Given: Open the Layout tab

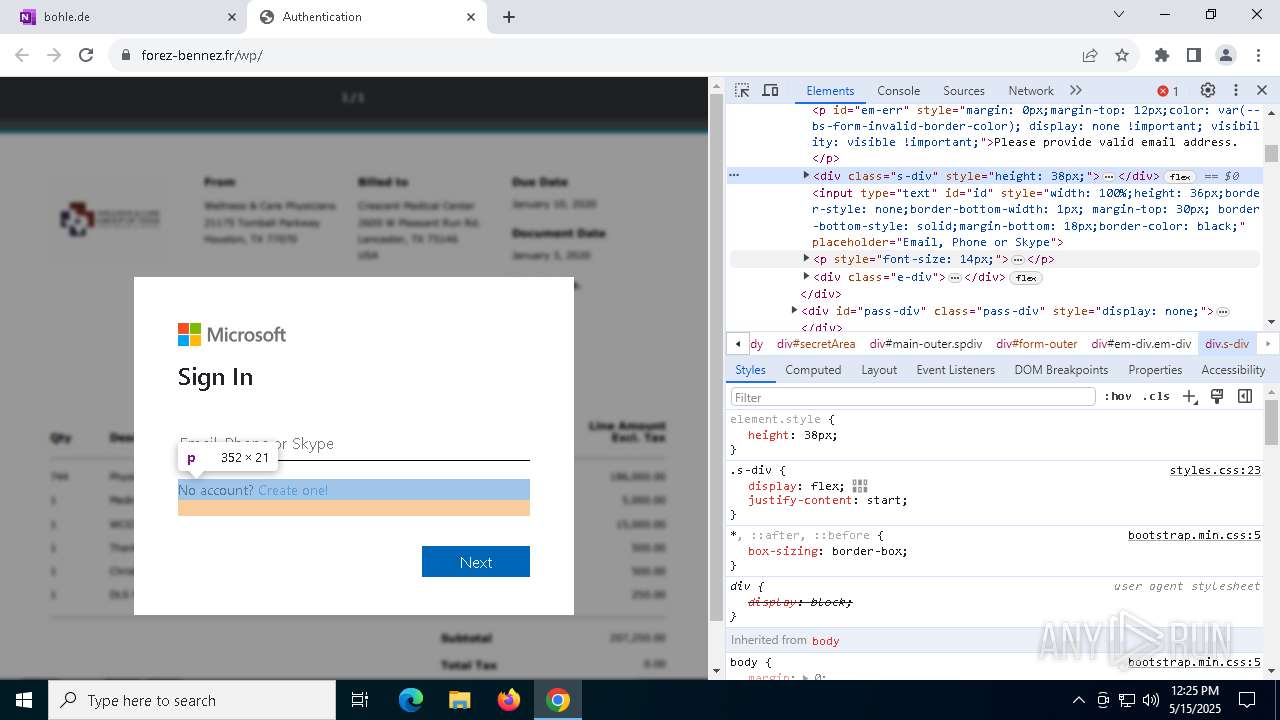Looking at the screenshot, I should 879,370.
